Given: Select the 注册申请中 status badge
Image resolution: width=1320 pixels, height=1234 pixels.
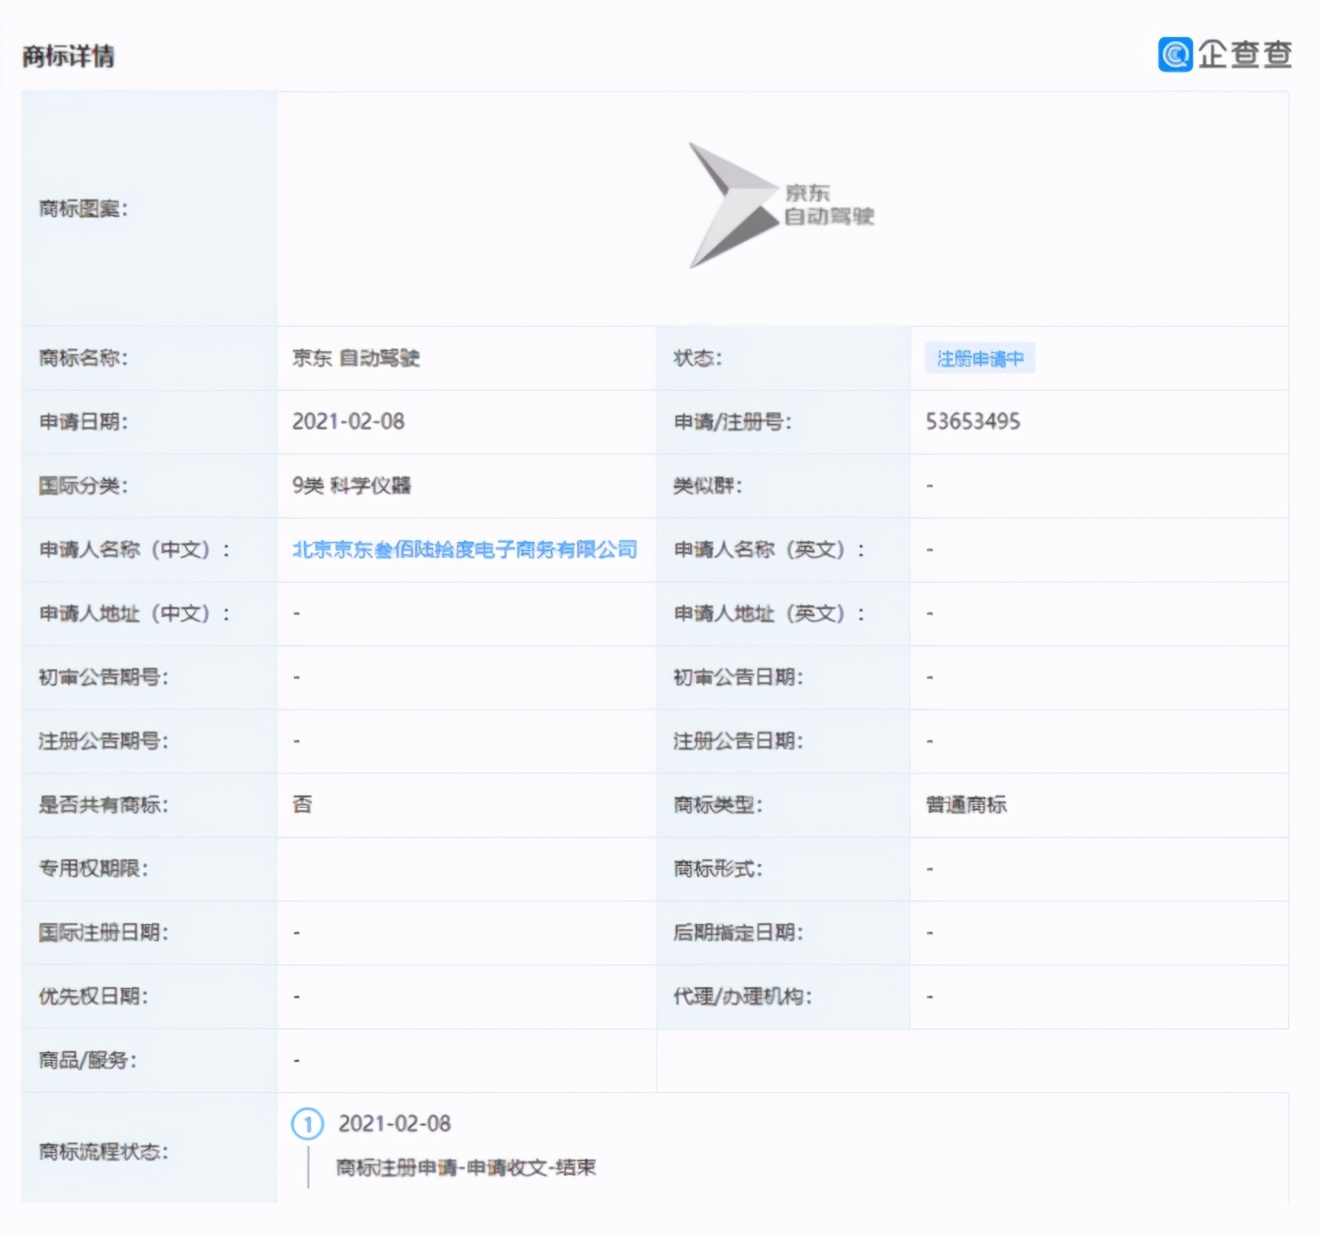Looking at the screenshot, I should coord(981,358).
